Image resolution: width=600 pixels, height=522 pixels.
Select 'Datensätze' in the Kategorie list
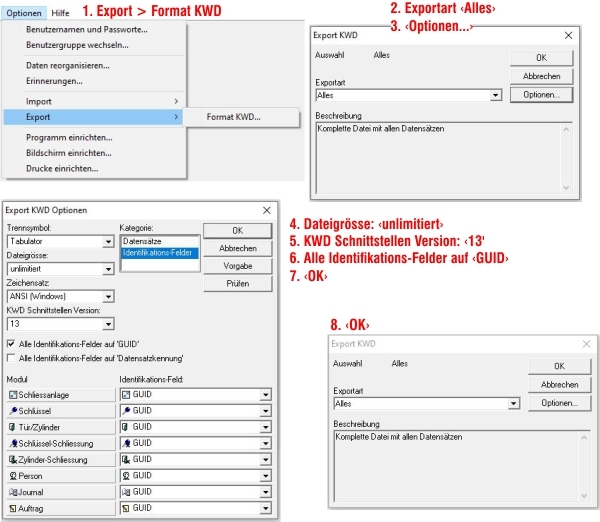coord(145,241)
